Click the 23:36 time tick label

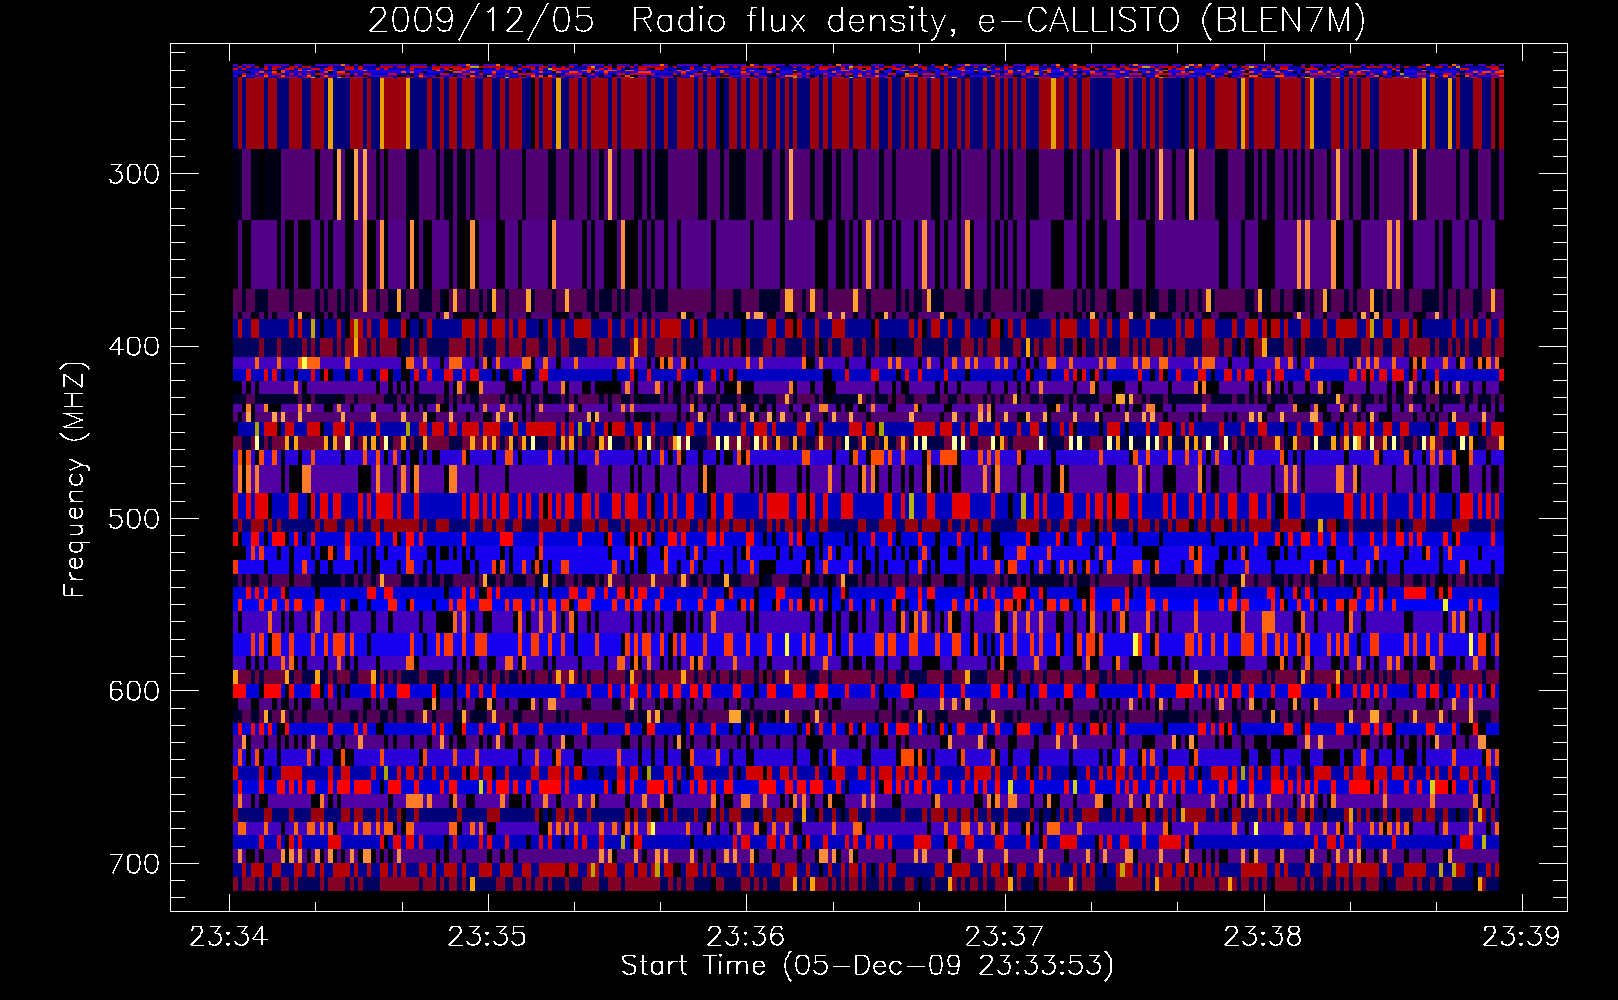[746, 937]
